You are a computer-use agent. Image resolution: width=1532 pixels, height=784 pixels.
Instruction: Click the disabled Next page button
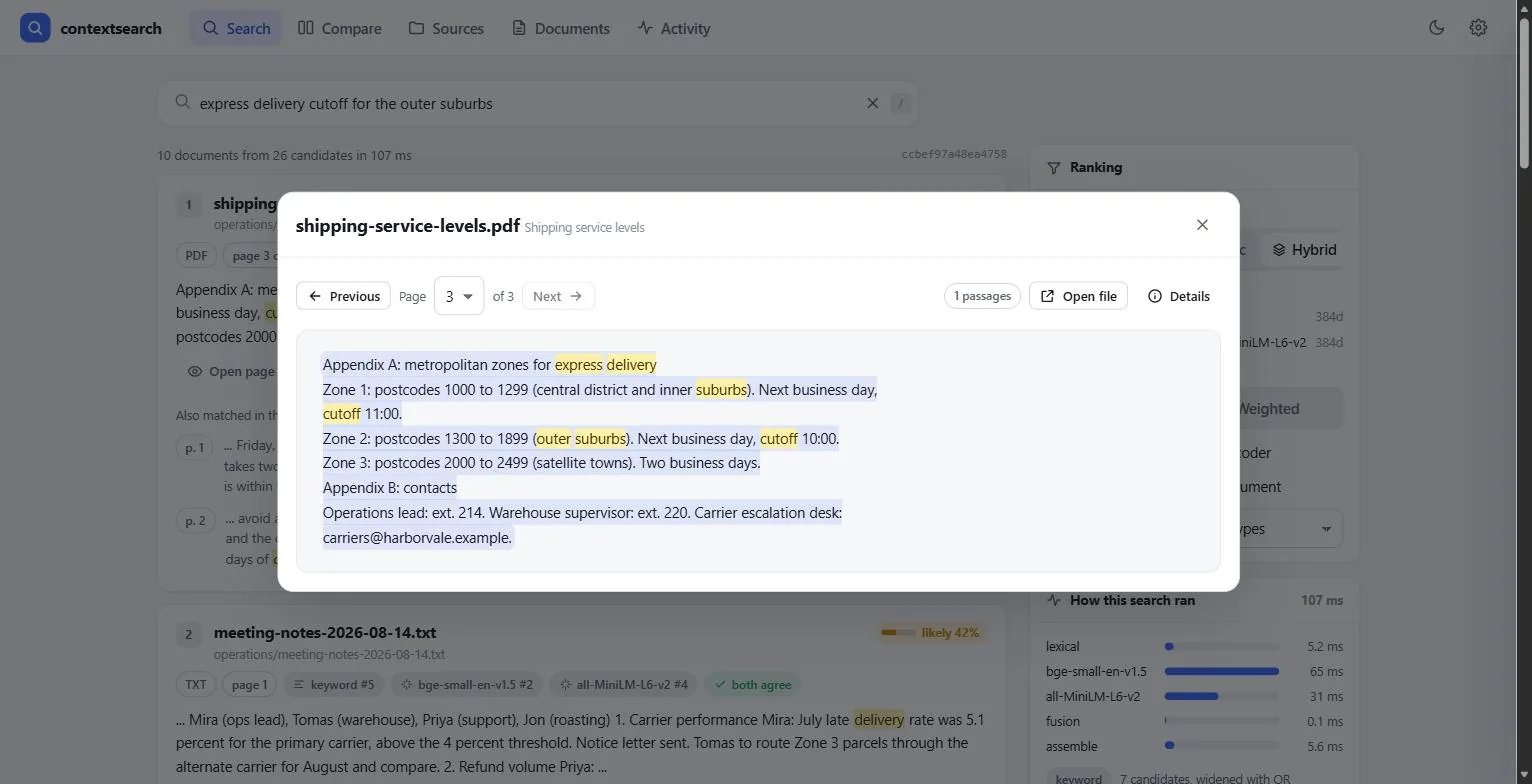pyautogui.click(x=558, y=296)
